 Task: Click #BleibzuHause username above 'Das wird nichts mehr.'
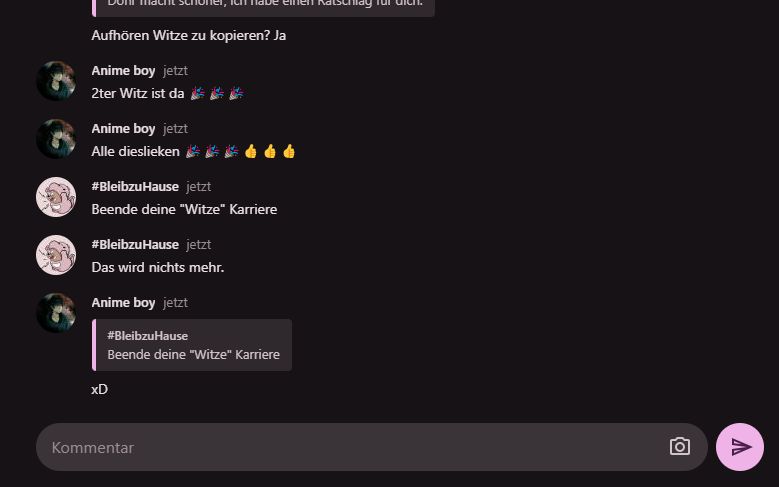[x=135, y=244]
